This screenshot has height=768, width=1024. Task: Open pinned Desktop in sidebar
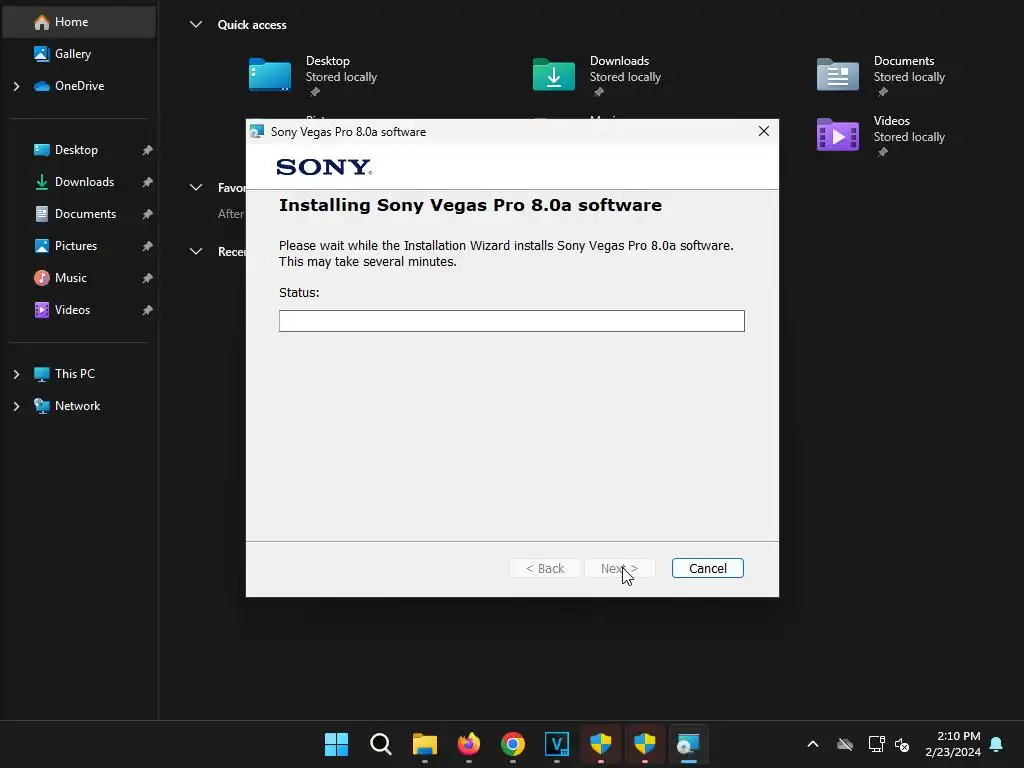pyautogui.click(x=76, y=150)
